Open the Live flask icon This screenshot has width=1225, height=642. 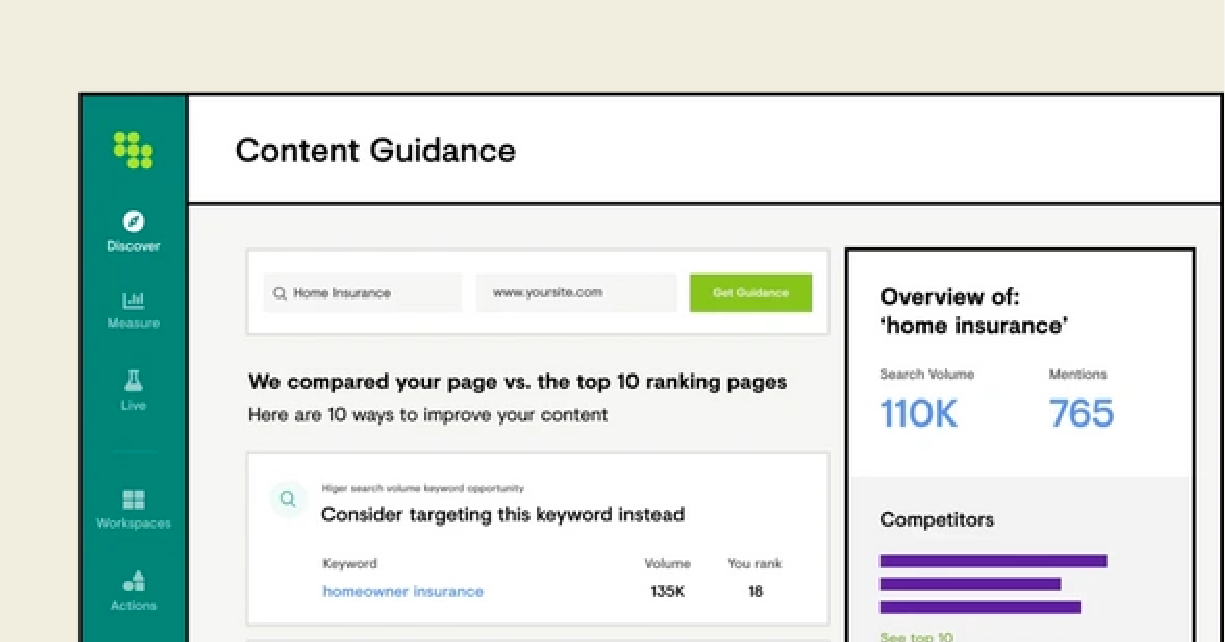133,380
